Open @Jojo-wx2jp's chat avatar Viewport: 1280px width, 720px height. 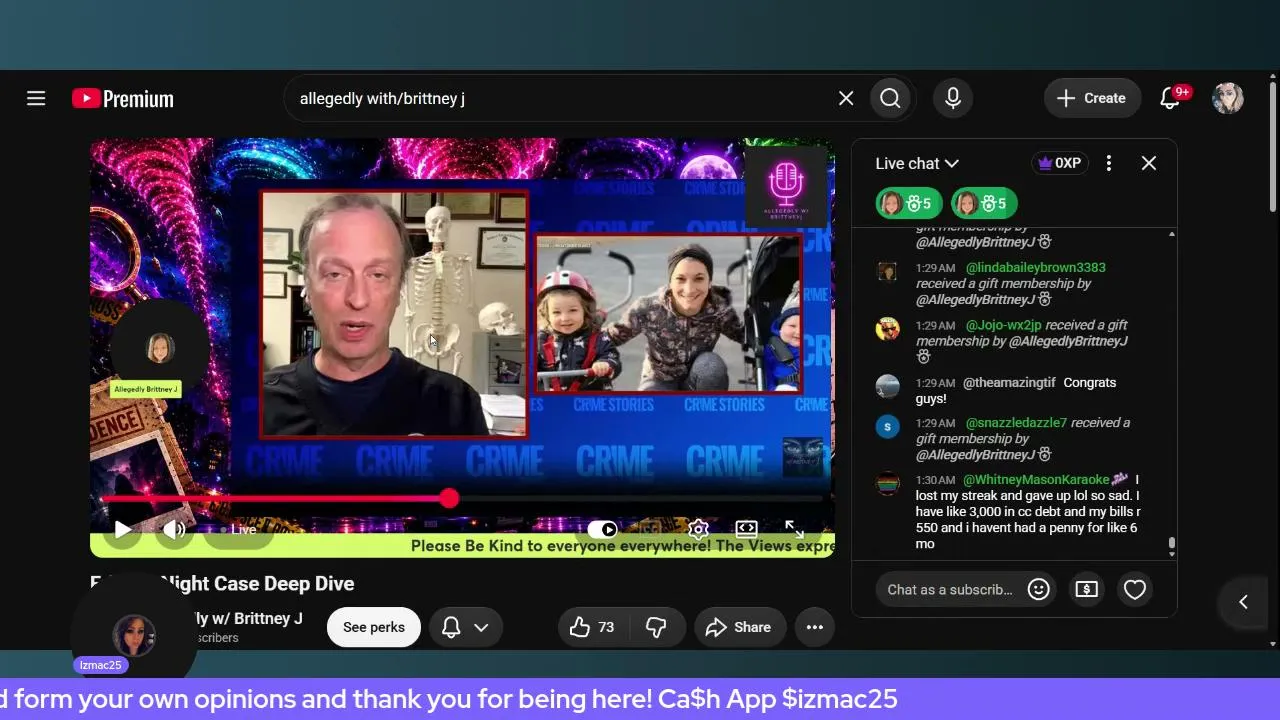888,329
